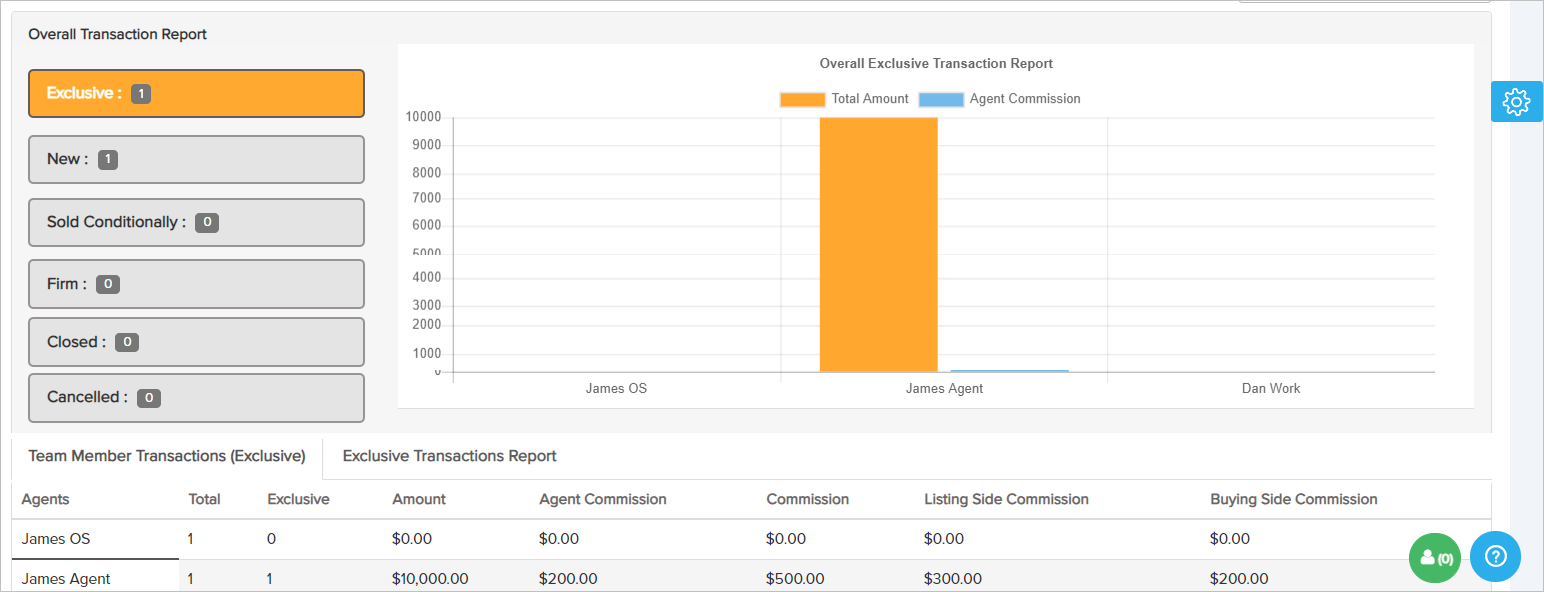Select James Agent row in table

coord(66,579)
